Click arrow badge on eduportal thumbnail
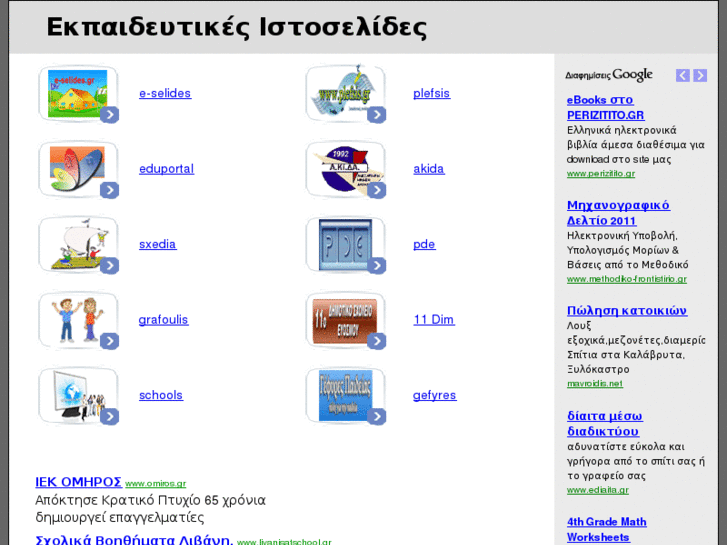727x545 pixels. (x=109, y=190)
